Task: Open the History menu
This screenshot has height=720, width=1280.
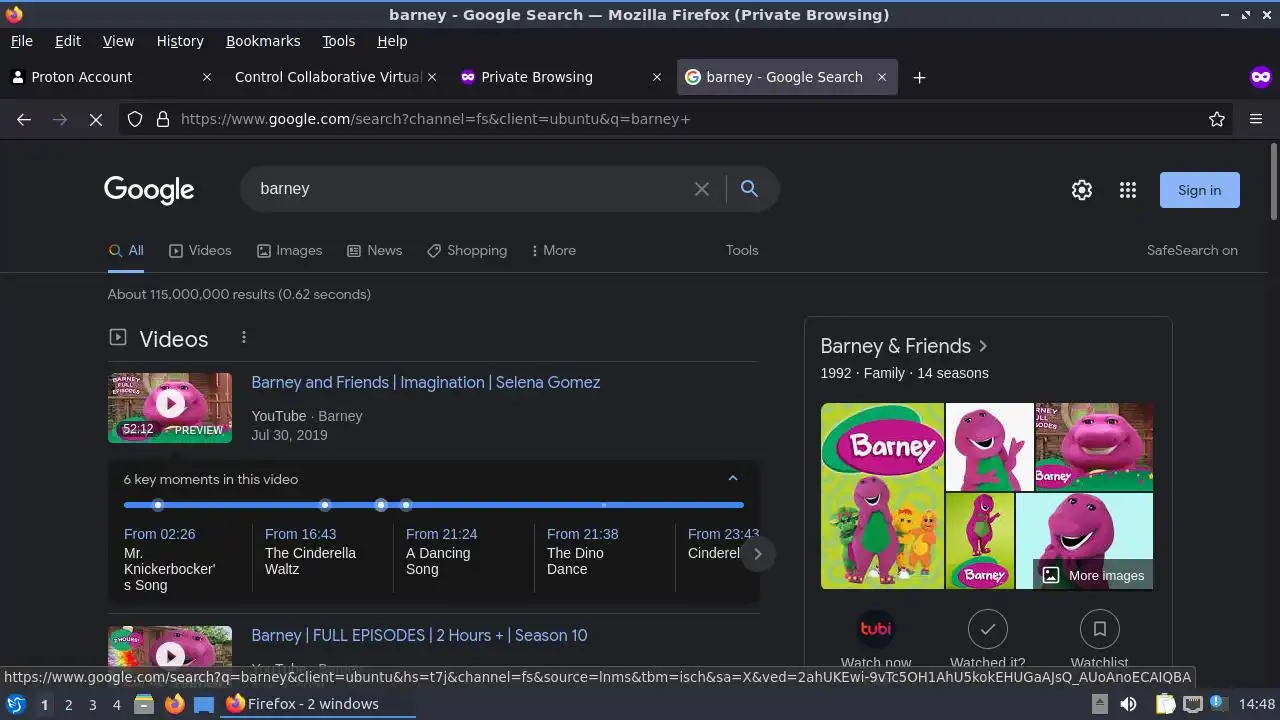Action: [x=180, y=41]
